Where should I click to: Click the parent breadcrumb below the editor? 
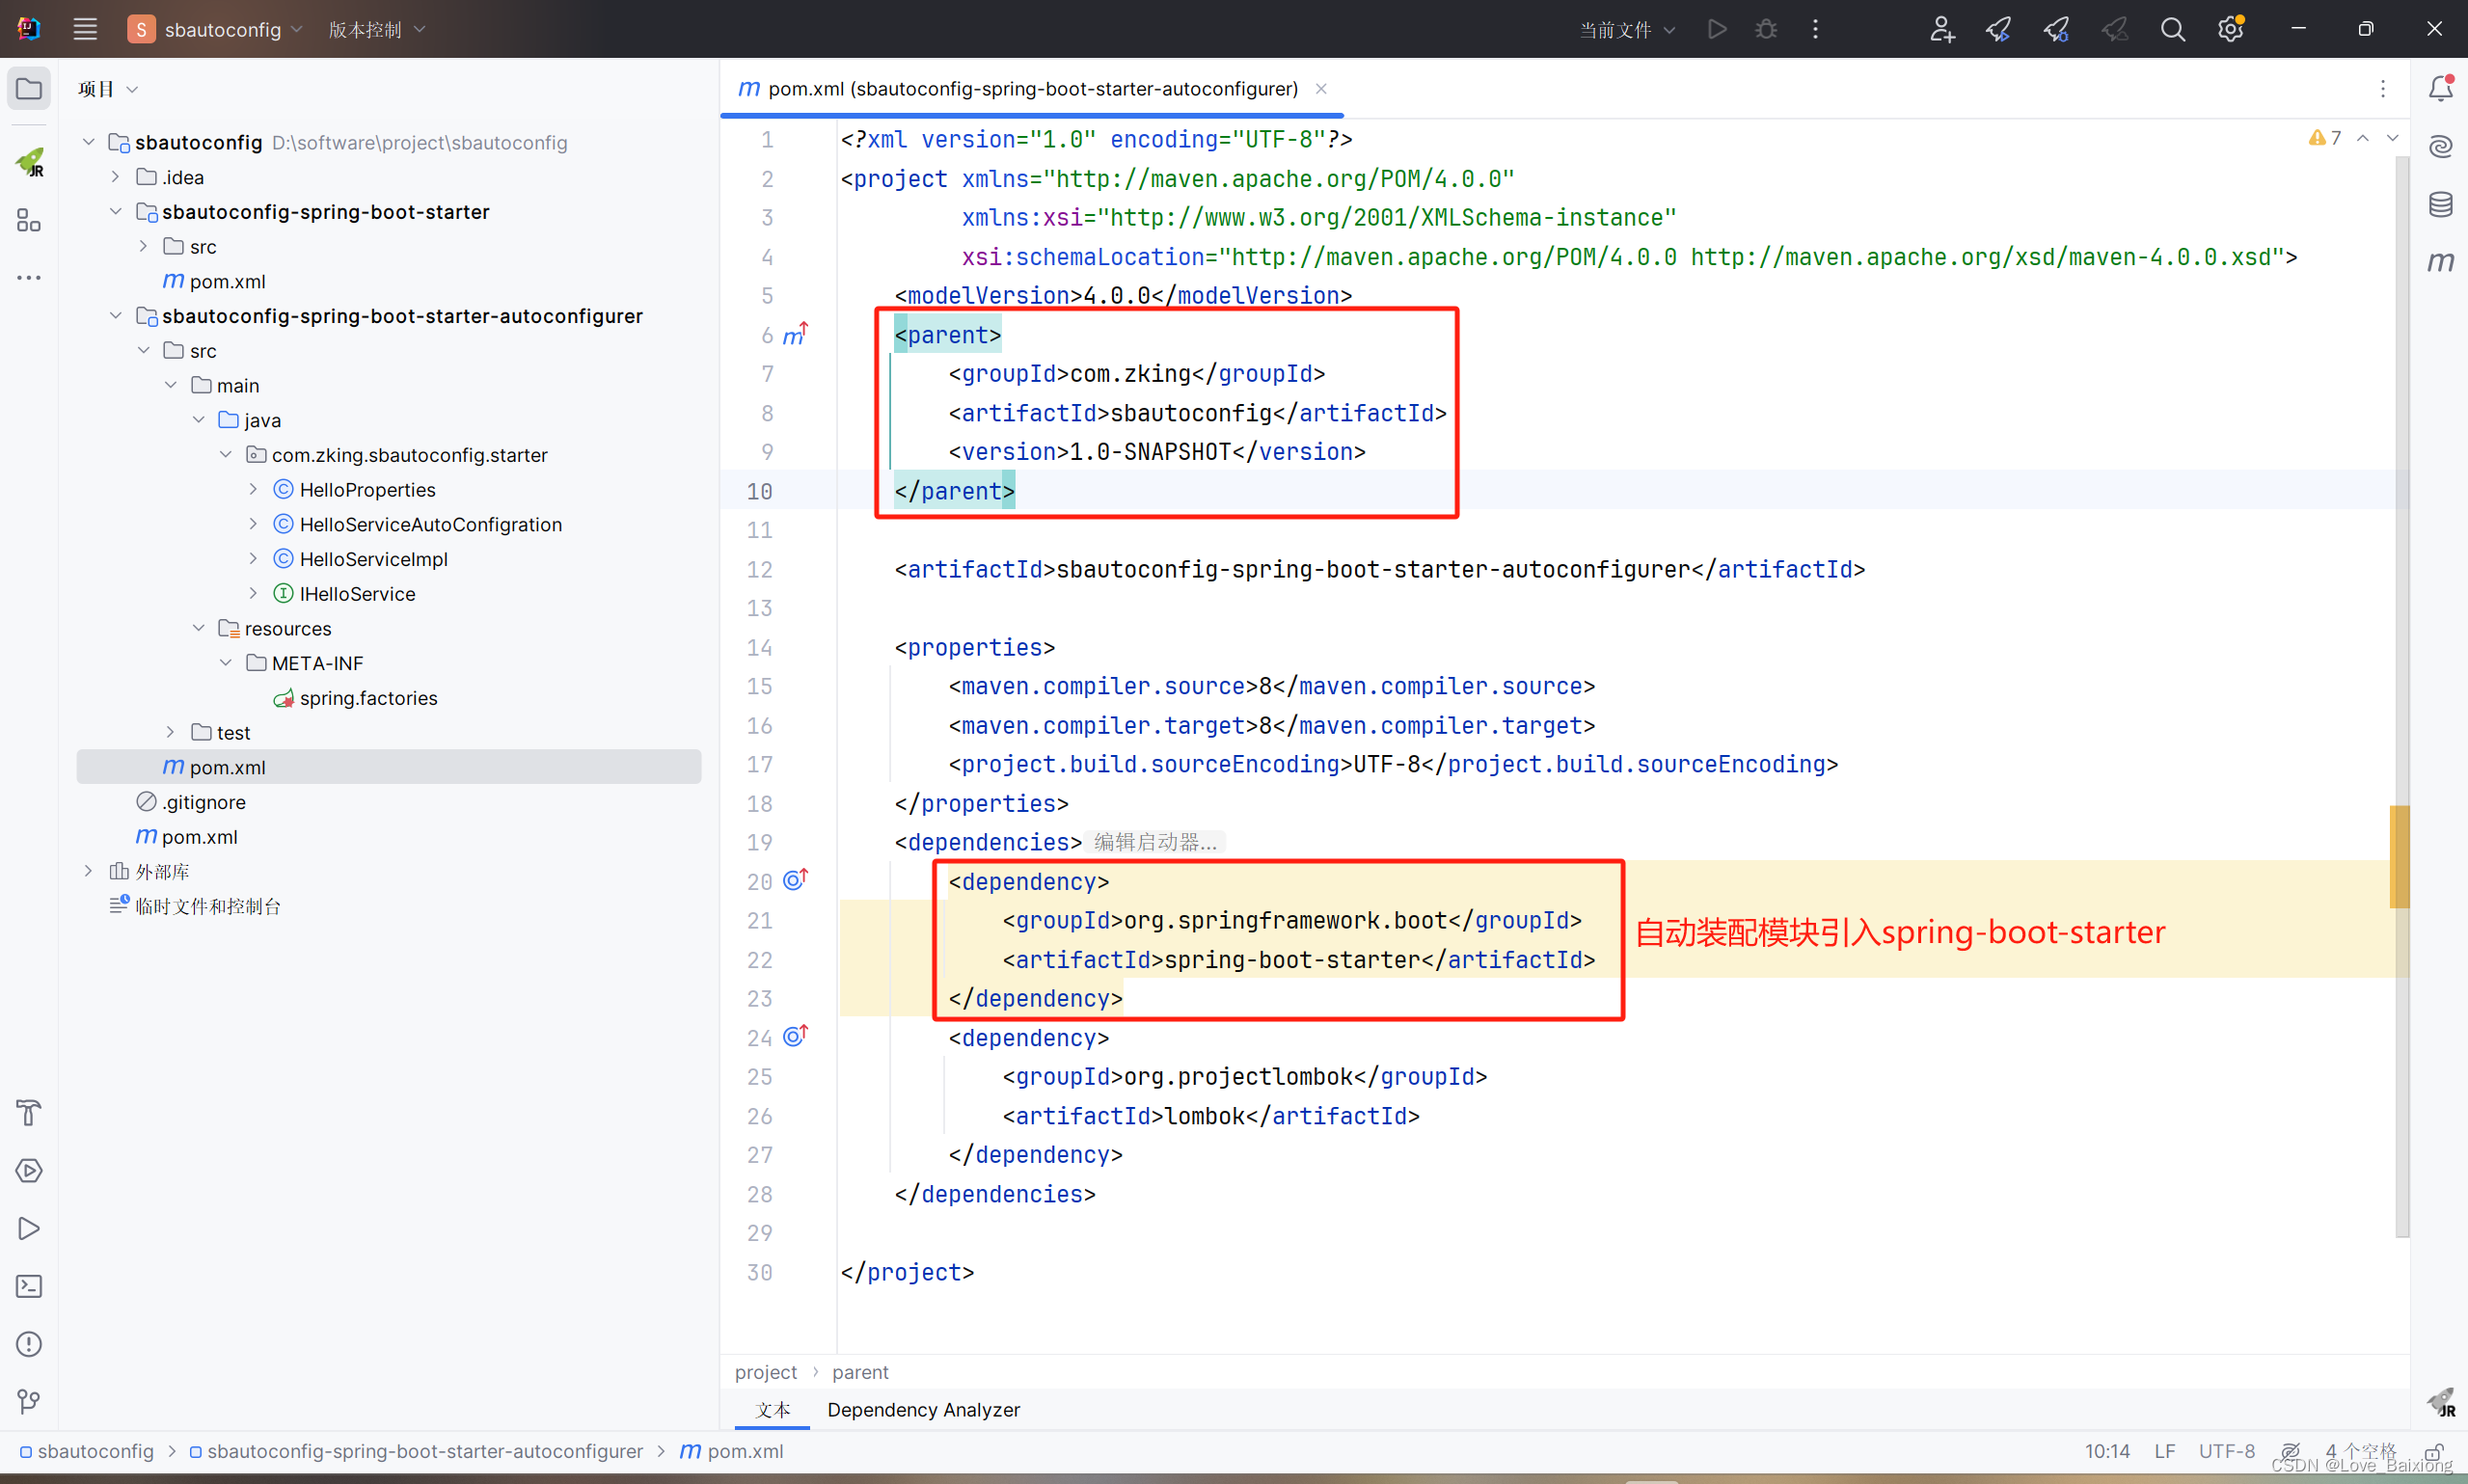[860, 1372]
